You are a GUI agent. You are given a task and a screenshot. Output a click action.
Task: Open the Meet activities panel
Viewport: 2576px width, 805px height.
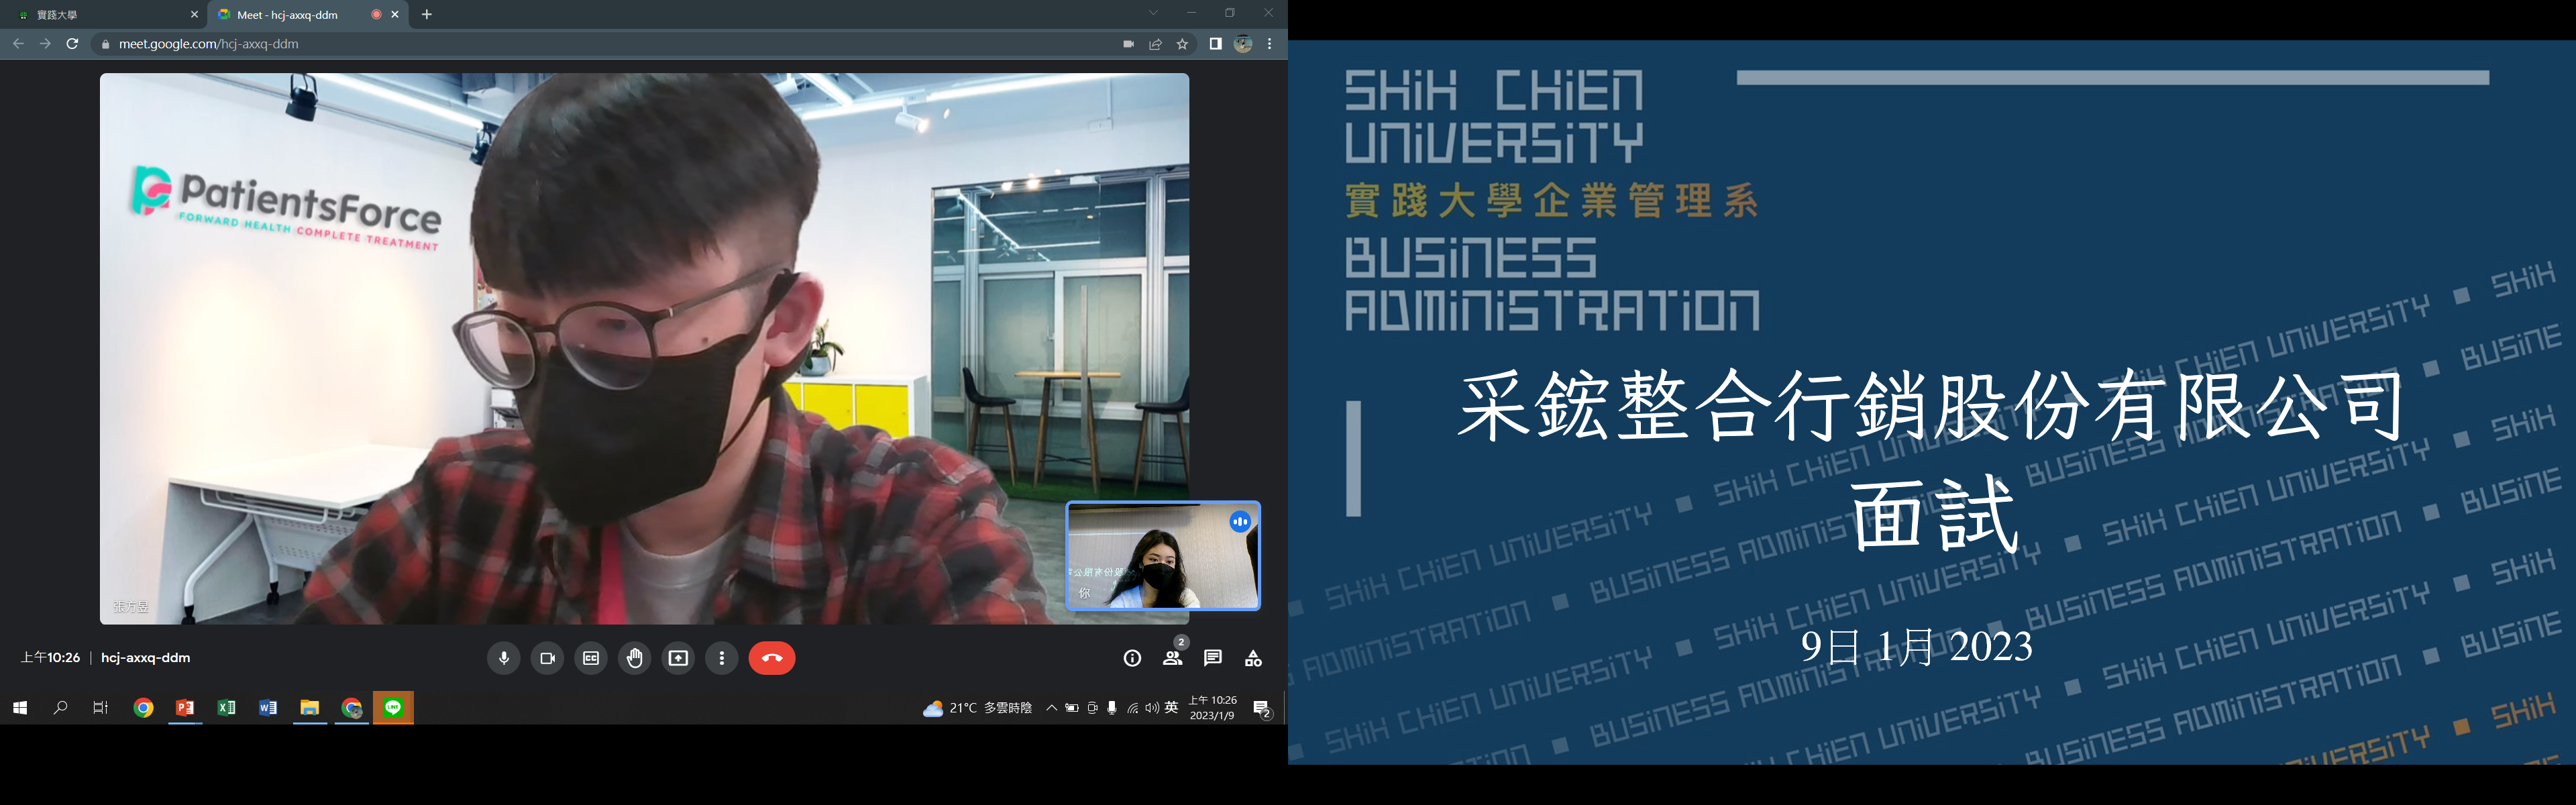(x=1253, y=658)
